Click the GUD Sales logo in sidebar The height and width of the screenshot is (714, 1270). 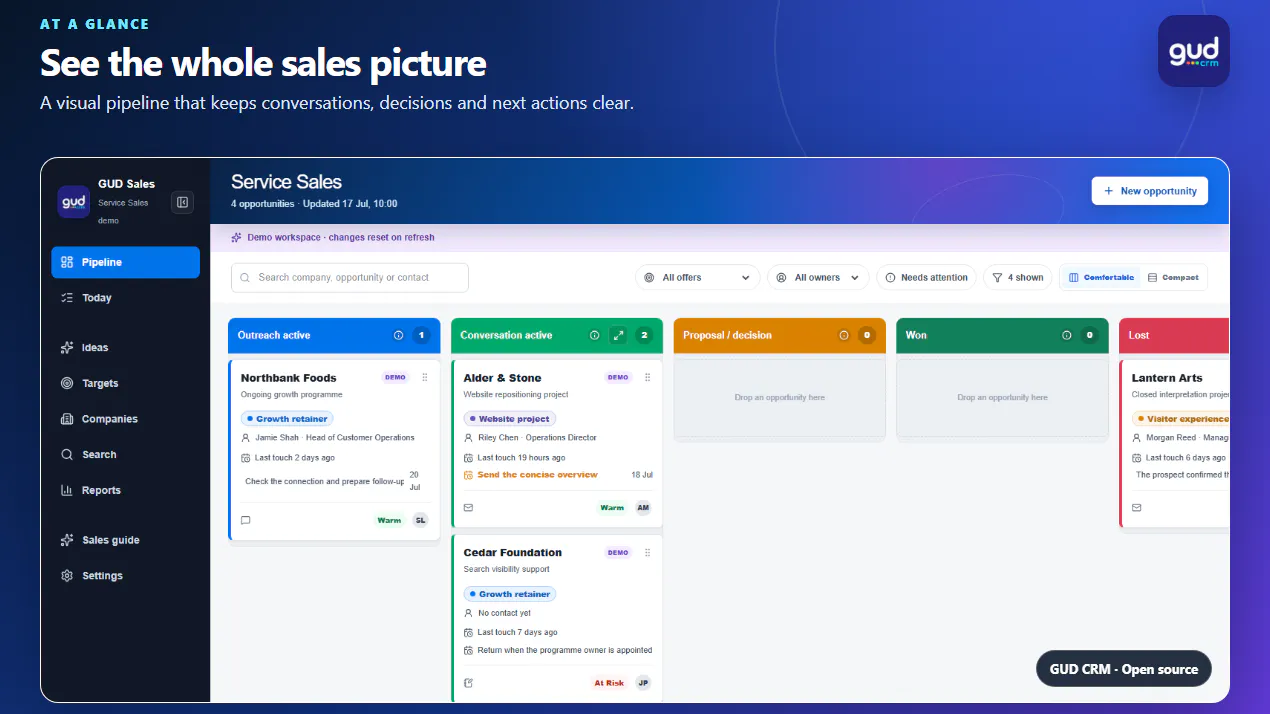pos(74,202)
